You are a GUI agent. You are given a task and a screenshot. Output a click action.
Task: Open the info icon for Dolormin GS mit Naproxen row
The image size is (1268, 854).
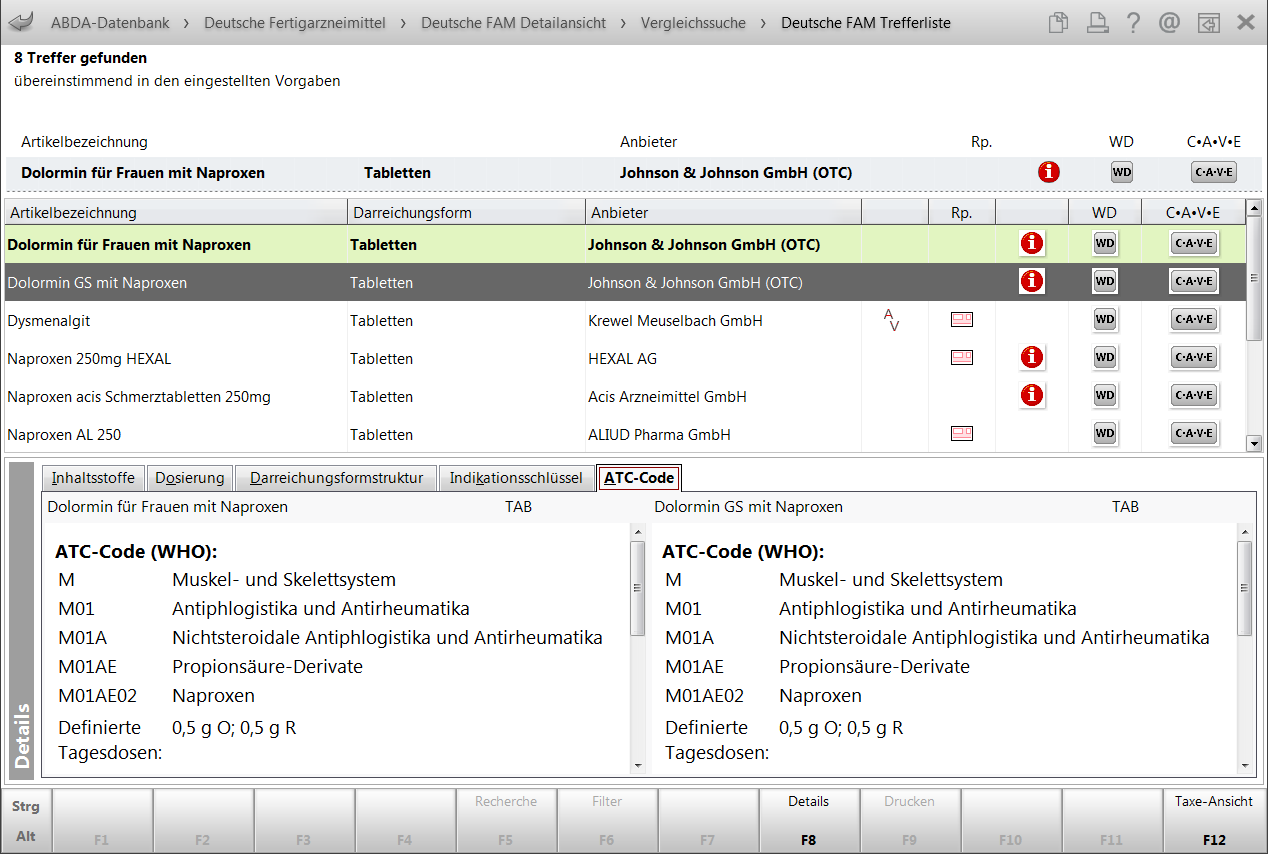[x=1032, y=281]
